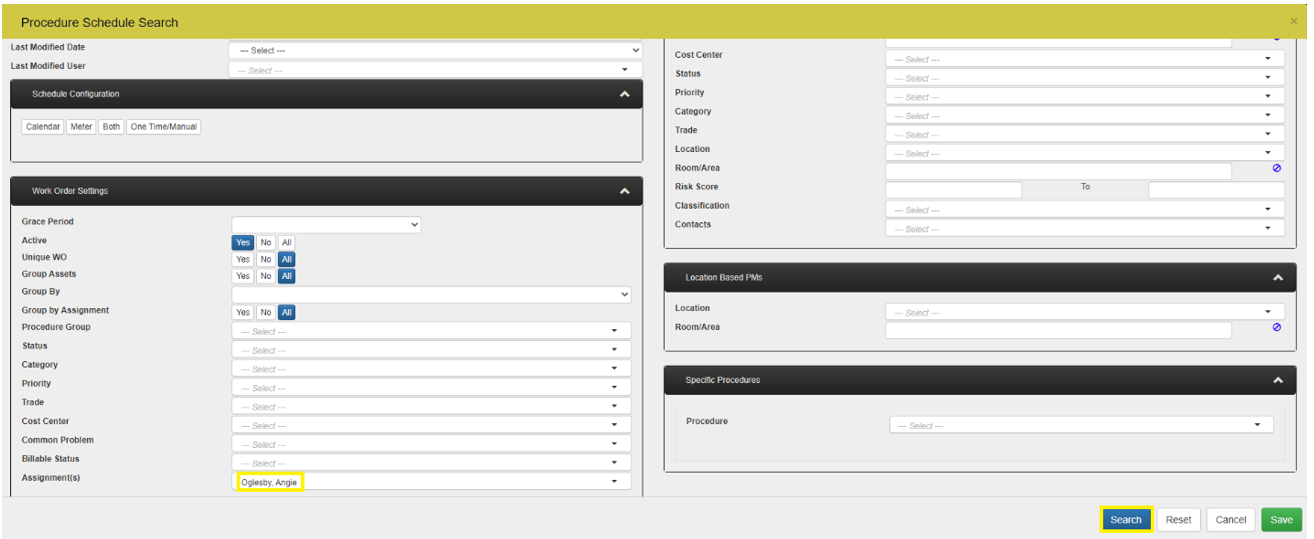Viewport: 1314px width, 539px height.
Task: Close the Procedure Schedule Search dialog with X
Action: point(1294,21)
